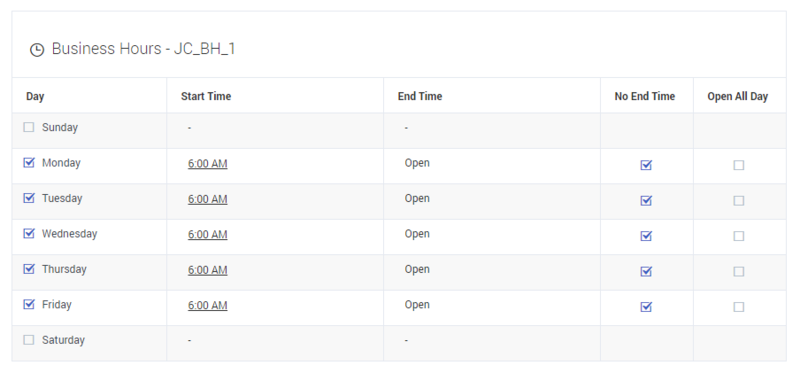The width and height of the screenshot is (800, 373).
Task: Disable No End Time for Friday
Action: click(x=646, y=307)
